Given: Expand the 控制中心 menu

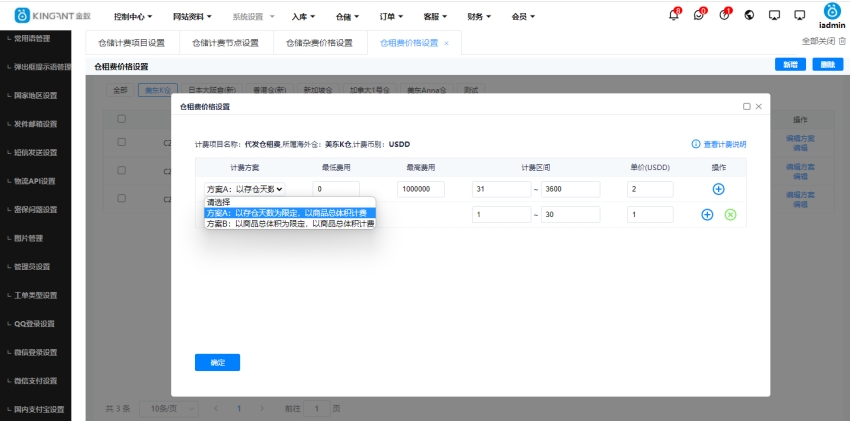Looking at the screenshot, I should coord(133,17).
